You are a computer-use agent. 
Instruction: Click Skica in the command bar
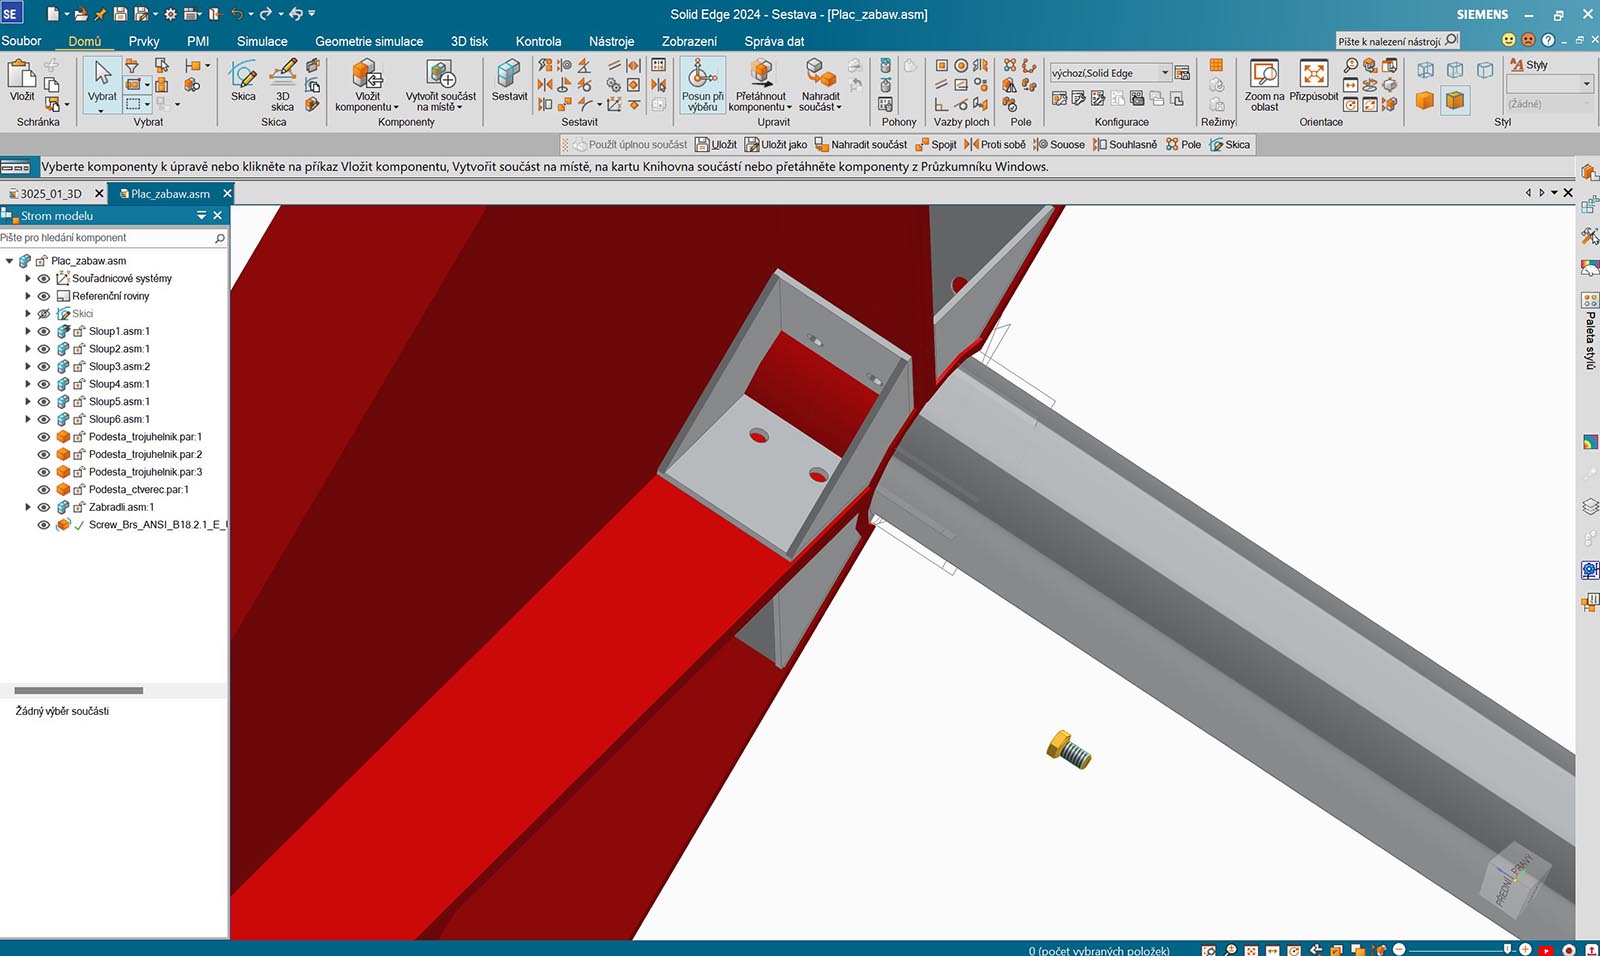tap(1229, 145)
